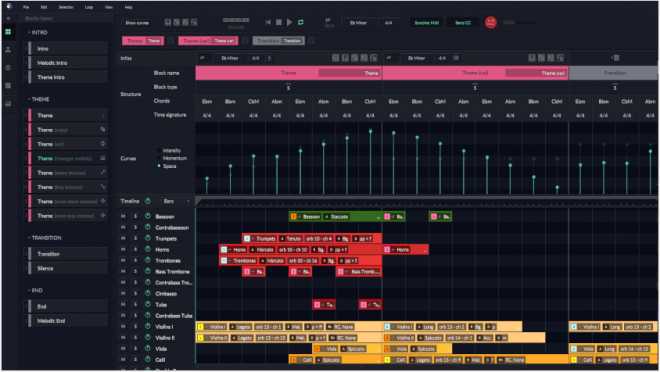Click the power icon for Cimbasso track

[148, 293]
